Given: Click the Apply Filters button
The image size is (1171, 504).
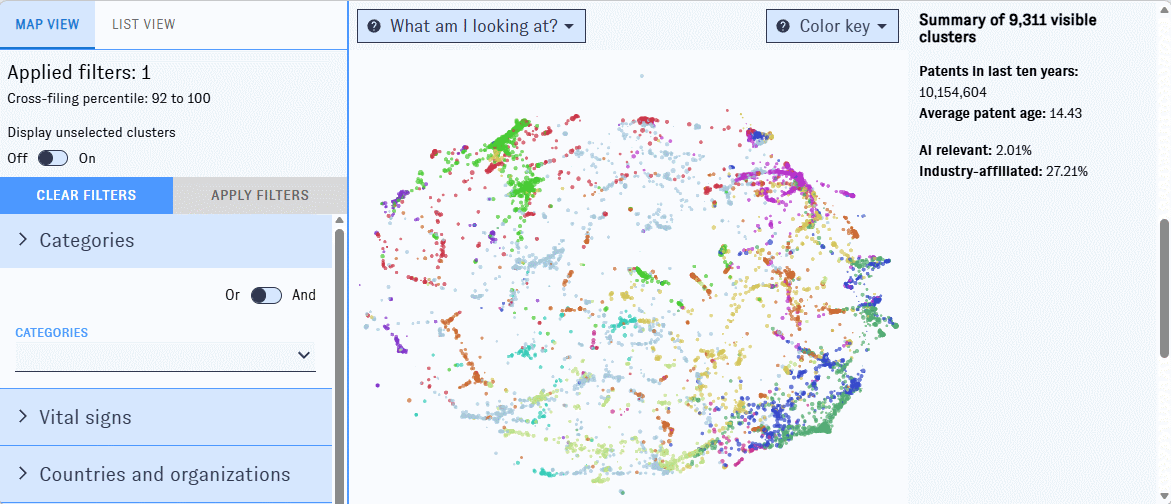Looking at the screenshot, I should pyautogui.click(x=260, y=196).
